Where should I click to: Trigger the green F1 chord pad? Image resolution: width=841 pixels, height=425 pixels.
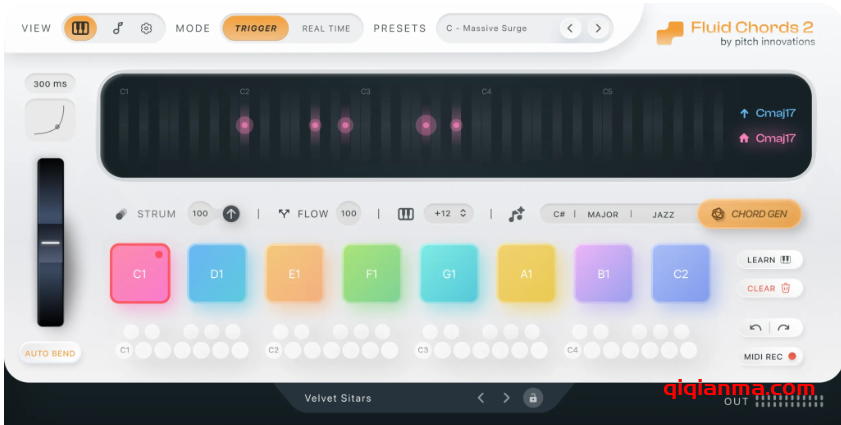[372, 274]
